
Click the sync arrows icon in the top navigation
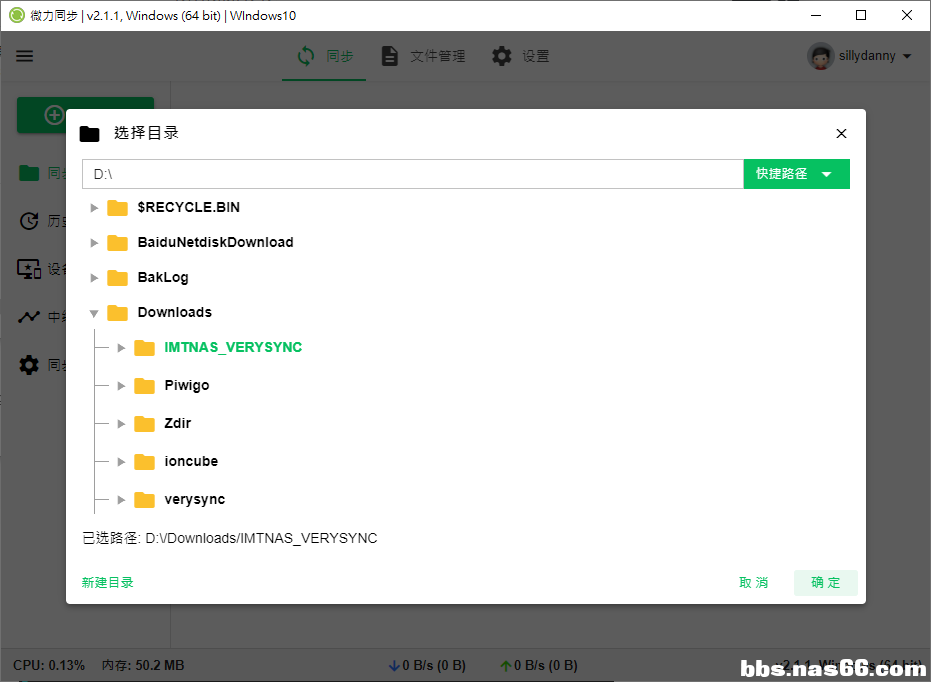pyautogui.click(x=306, y=56)
